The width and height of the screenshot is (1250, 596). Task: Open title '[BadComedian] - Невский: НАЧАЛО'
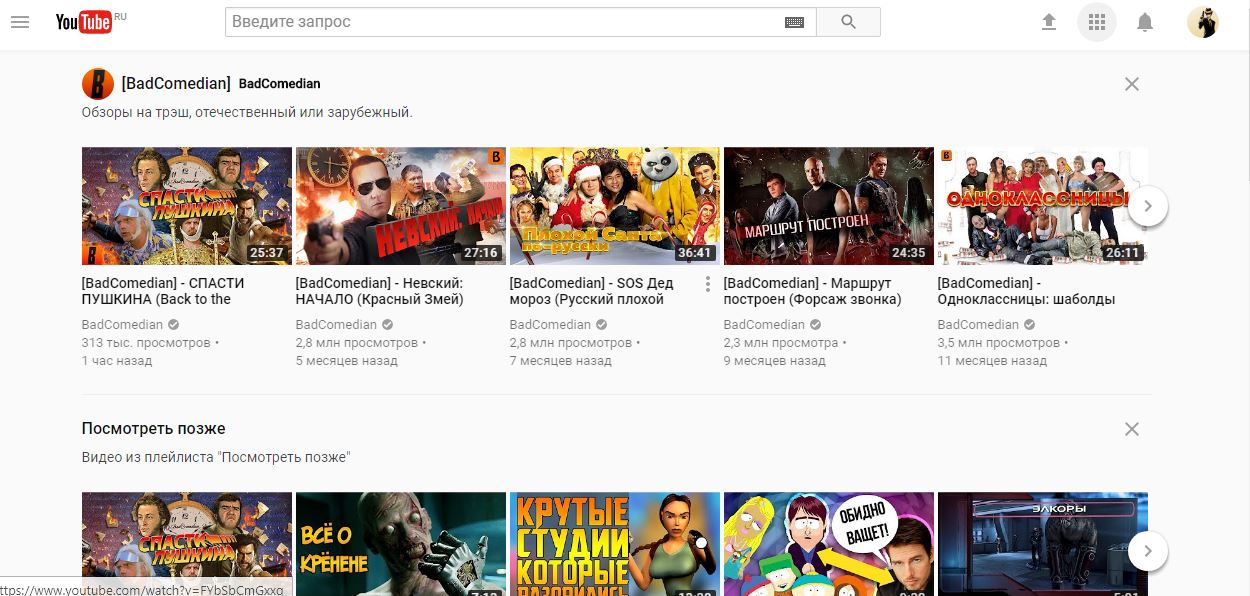tap(380, 291)
